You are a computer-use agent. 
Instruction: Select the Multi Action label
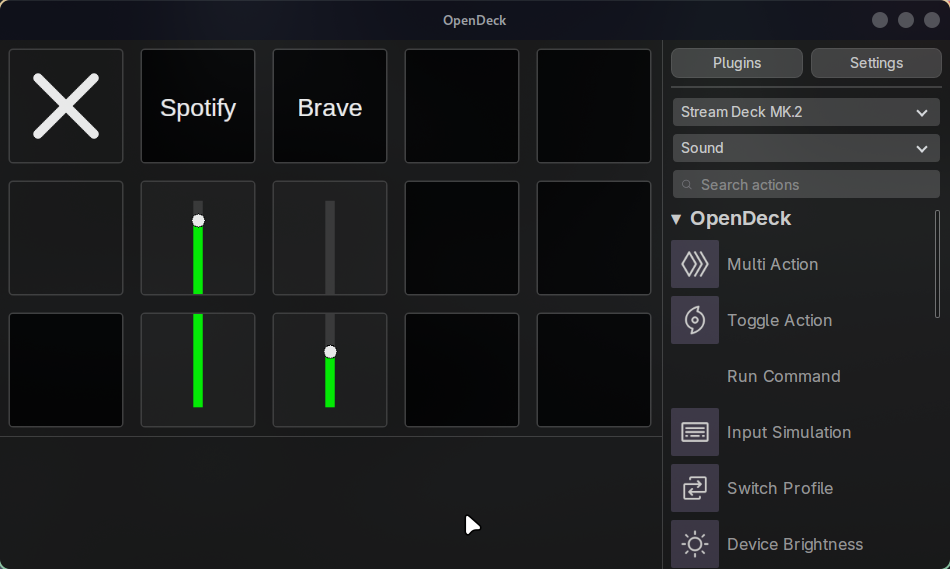tap(772, 264)
